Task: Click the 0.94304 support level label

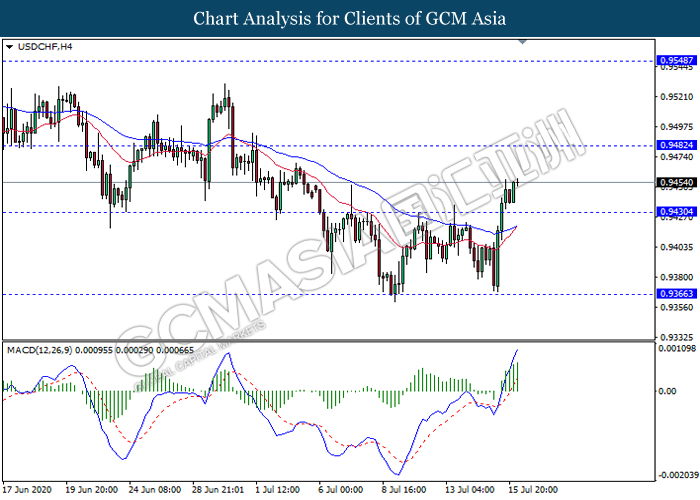Action: tap(677, 212)
